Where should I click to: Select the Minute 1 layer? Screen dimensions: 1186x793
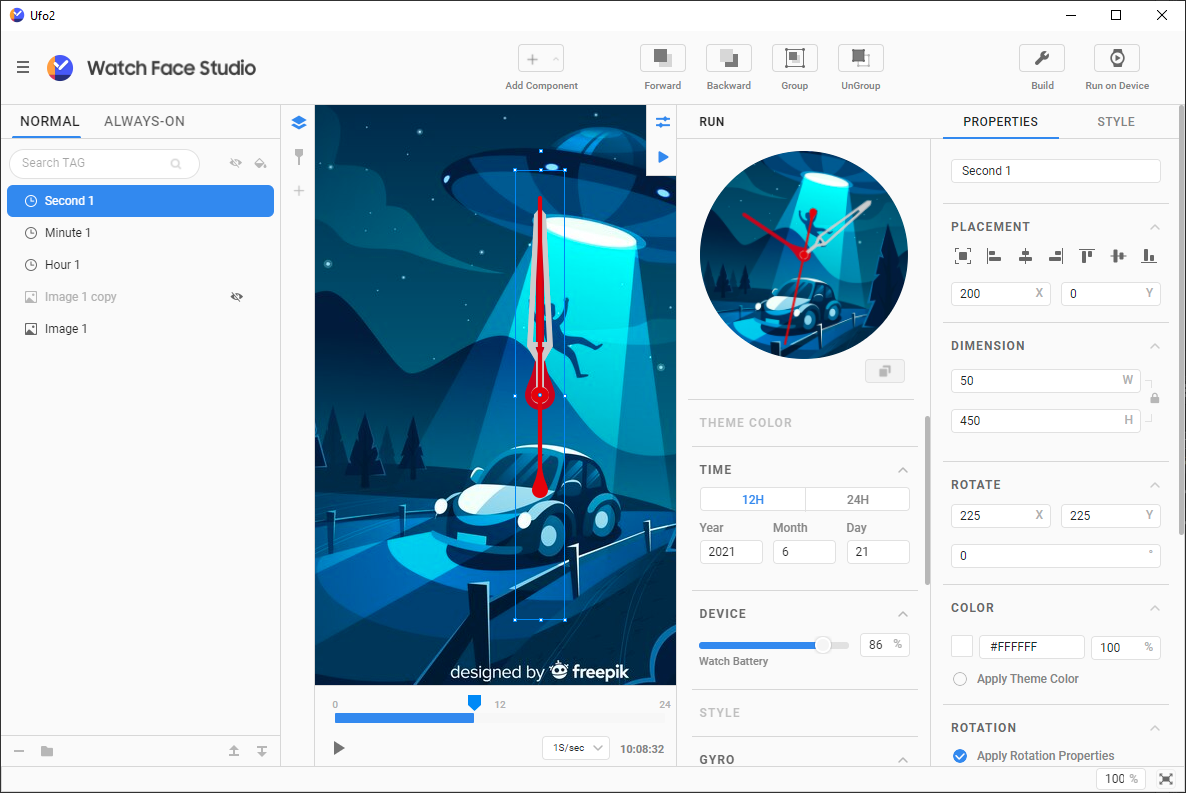pos(68,233)
